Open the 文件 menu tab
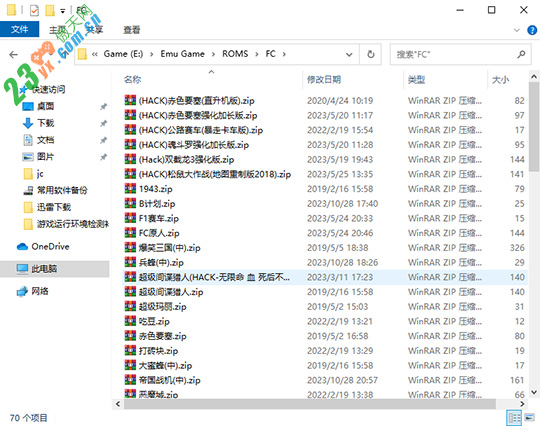The width and height of the screenshot is (540, 426). 20,30
